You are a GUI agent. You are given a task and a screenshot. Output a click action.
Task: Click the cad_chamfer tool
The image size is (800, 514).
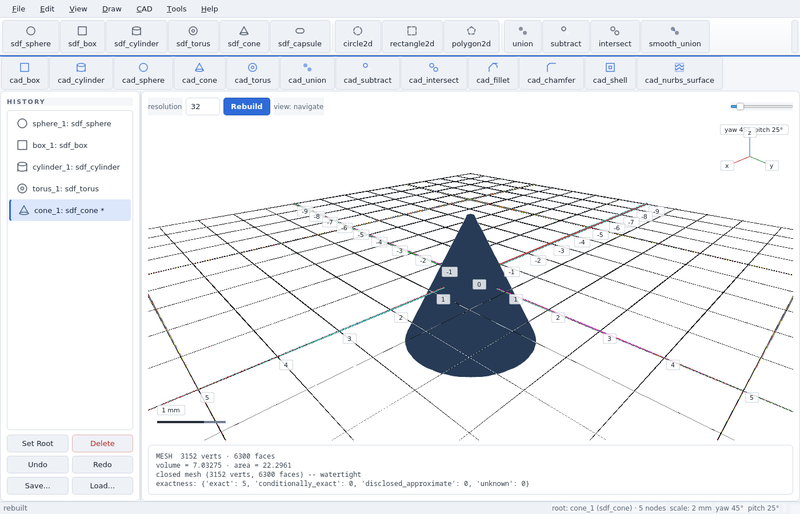coord(551,74)
